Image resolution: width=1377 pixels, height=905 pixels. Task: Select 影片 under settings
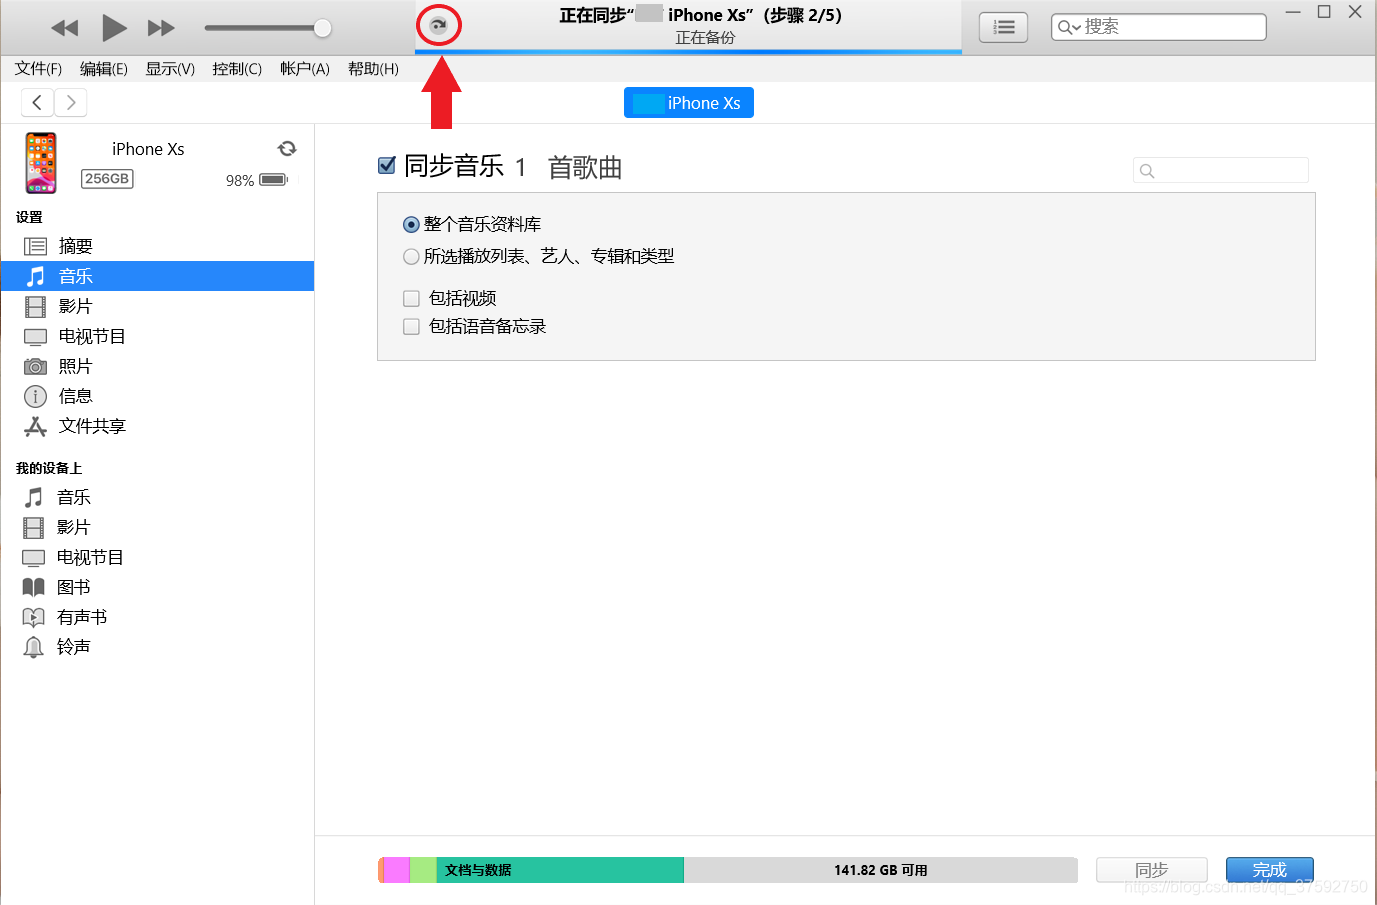158,306
